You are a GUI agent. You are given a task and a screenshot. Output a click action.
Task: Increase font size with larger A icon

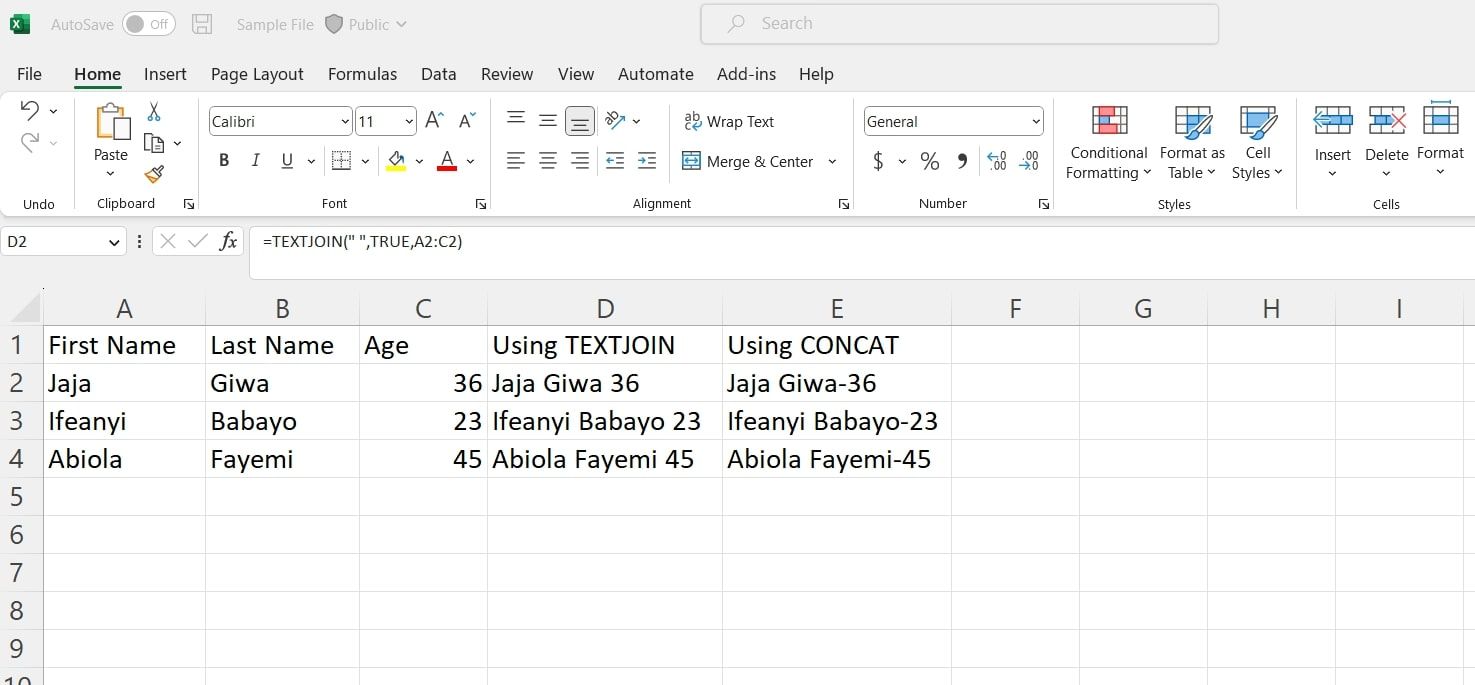click(434, 121)
